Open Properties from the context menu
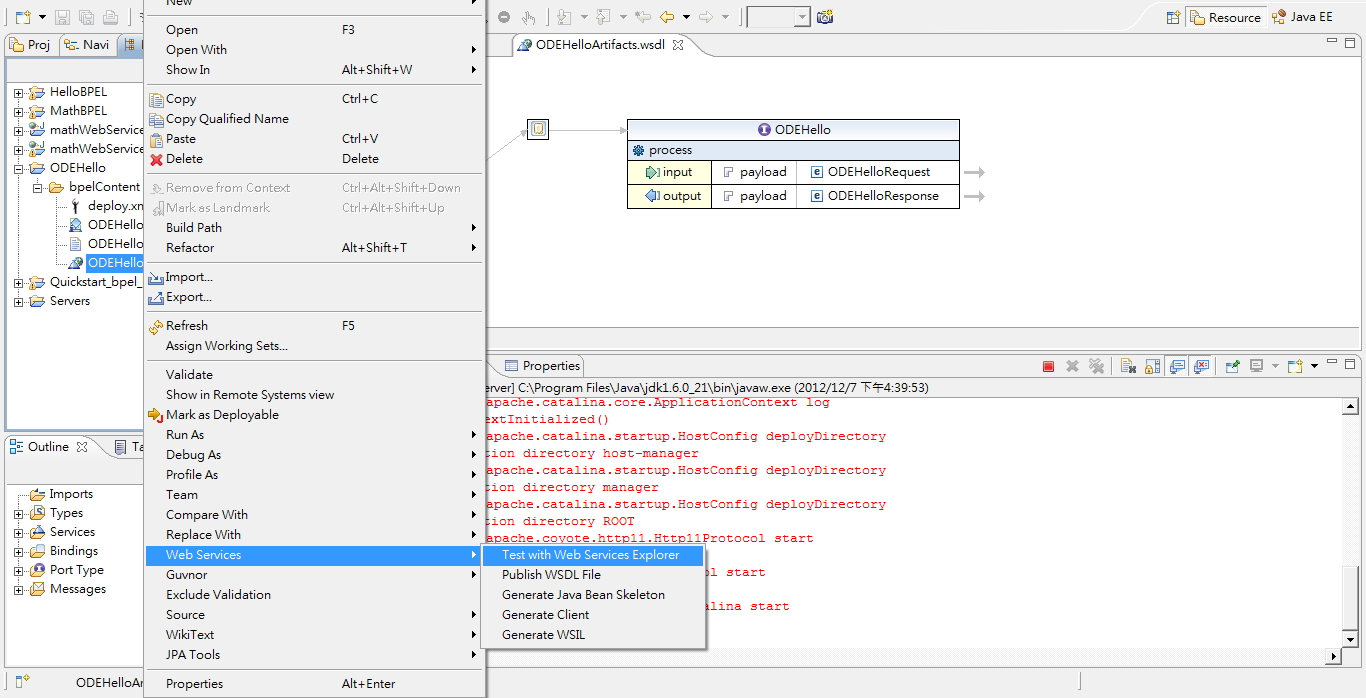 (x=315, y=684)
